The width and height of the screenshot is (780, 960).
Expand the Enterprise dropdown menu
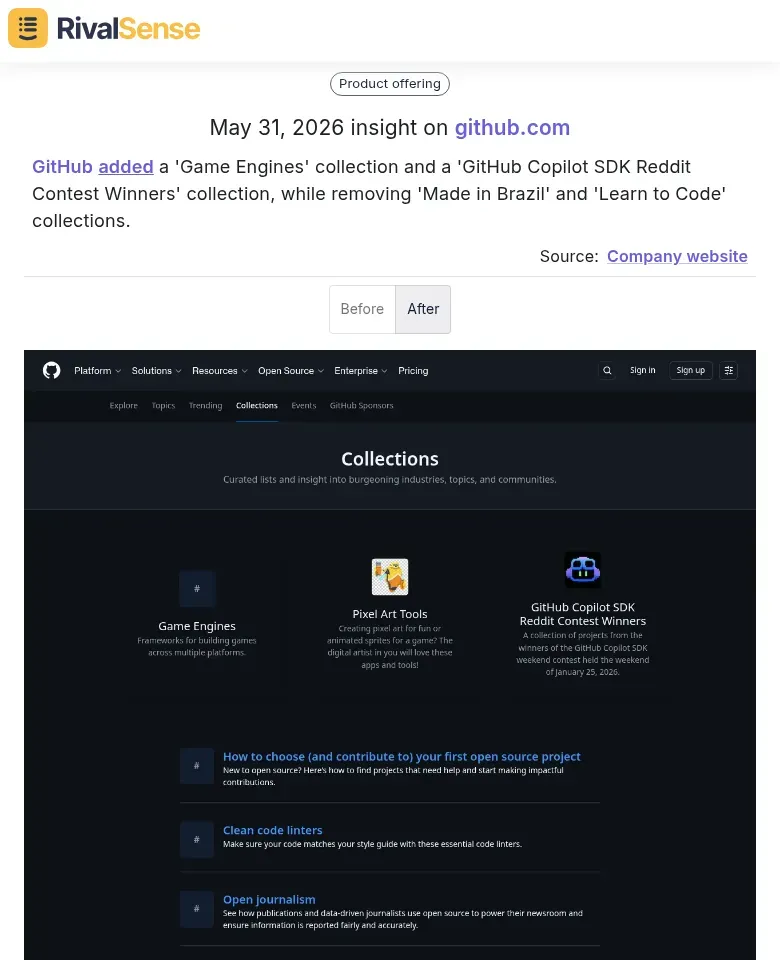click(361, 370)
